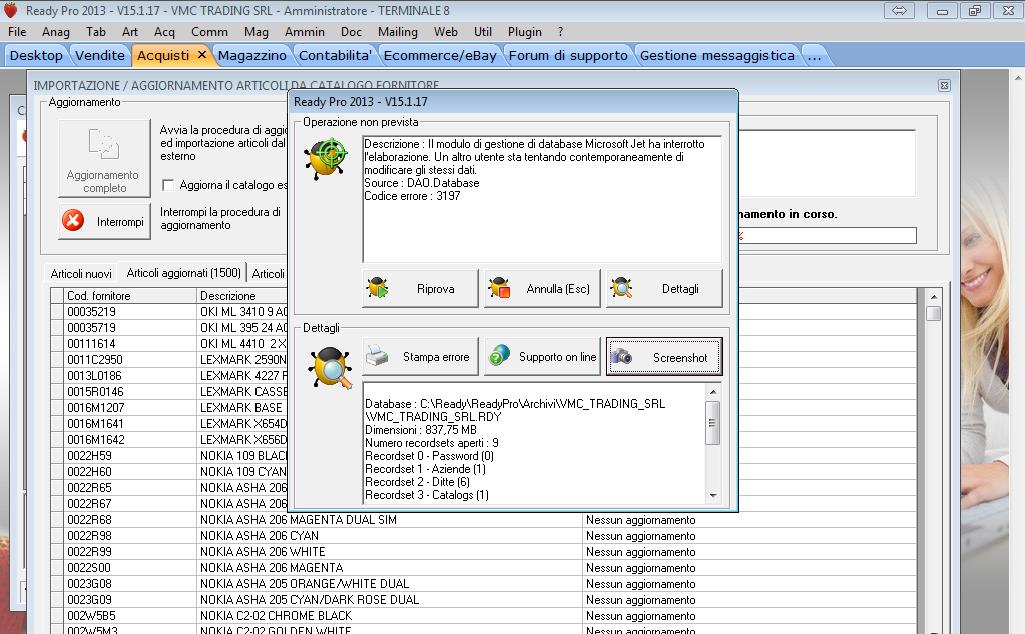Click the Cod. fornitore column header

click(129, 295)
